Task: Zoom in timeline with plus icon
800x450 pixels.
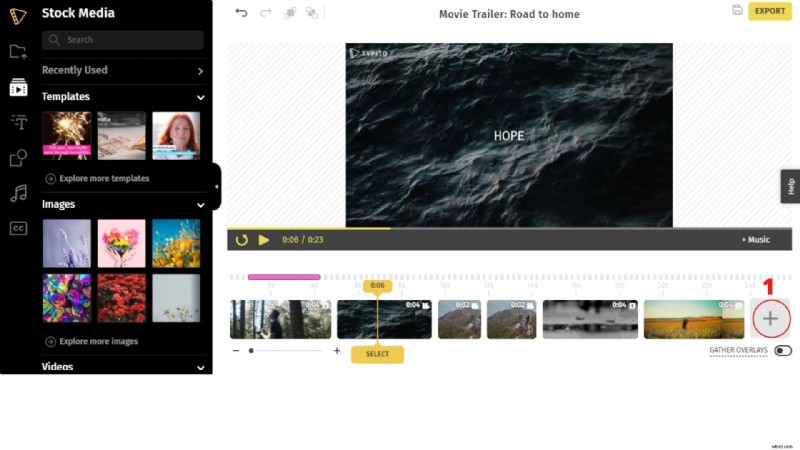Action: [337, 351]
